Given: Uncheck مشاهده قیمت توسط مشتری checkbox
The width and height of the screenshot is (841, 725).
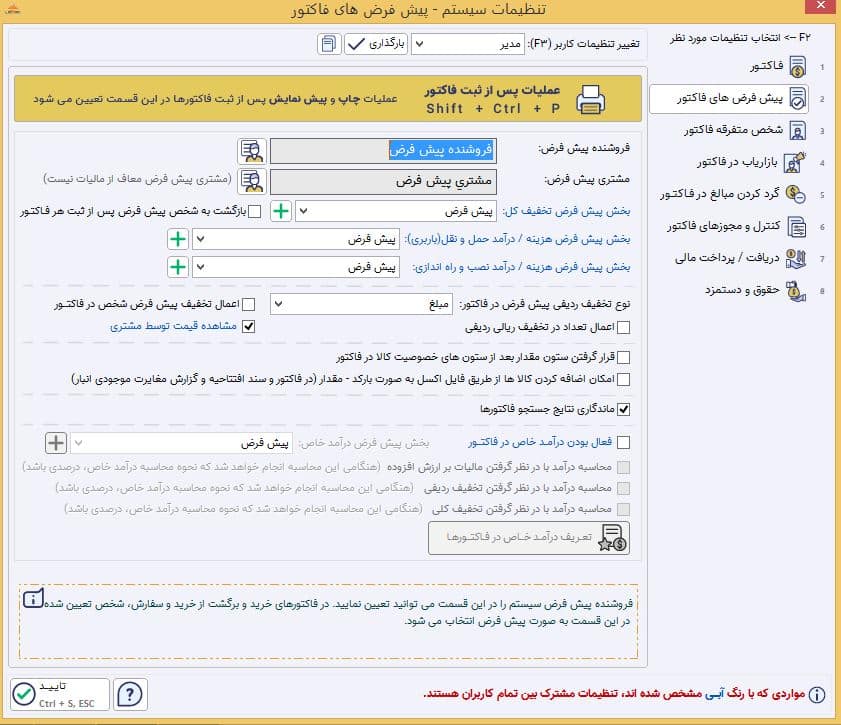Looking at the screenshot, I should coord(248,327).
